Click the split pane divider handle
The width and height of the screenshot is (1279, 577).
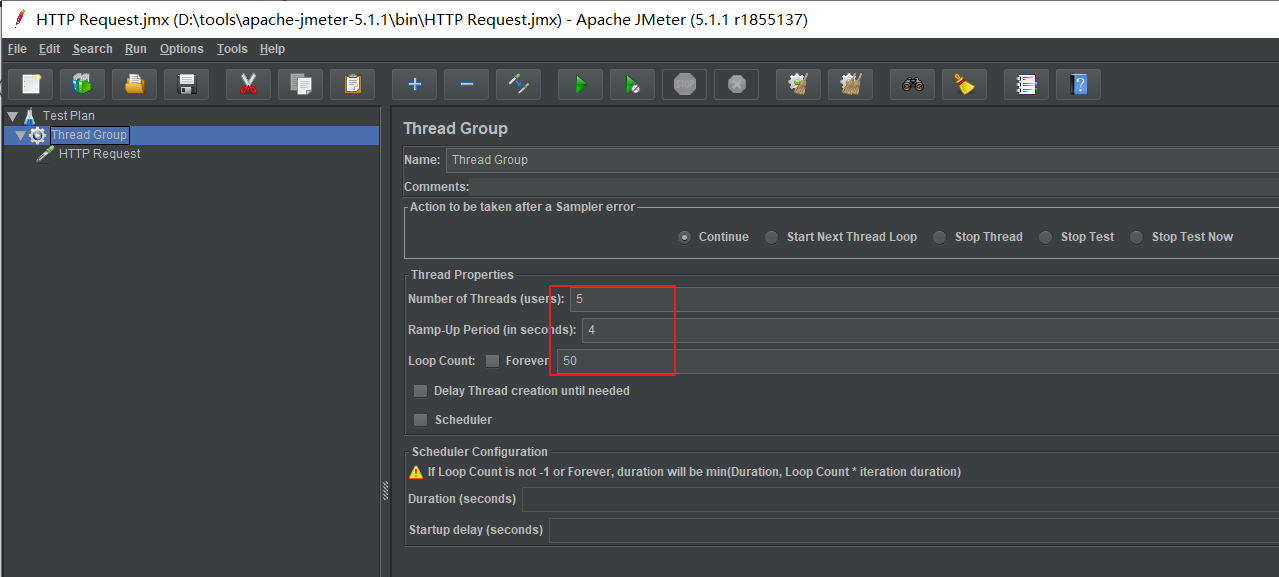[385, 491]
